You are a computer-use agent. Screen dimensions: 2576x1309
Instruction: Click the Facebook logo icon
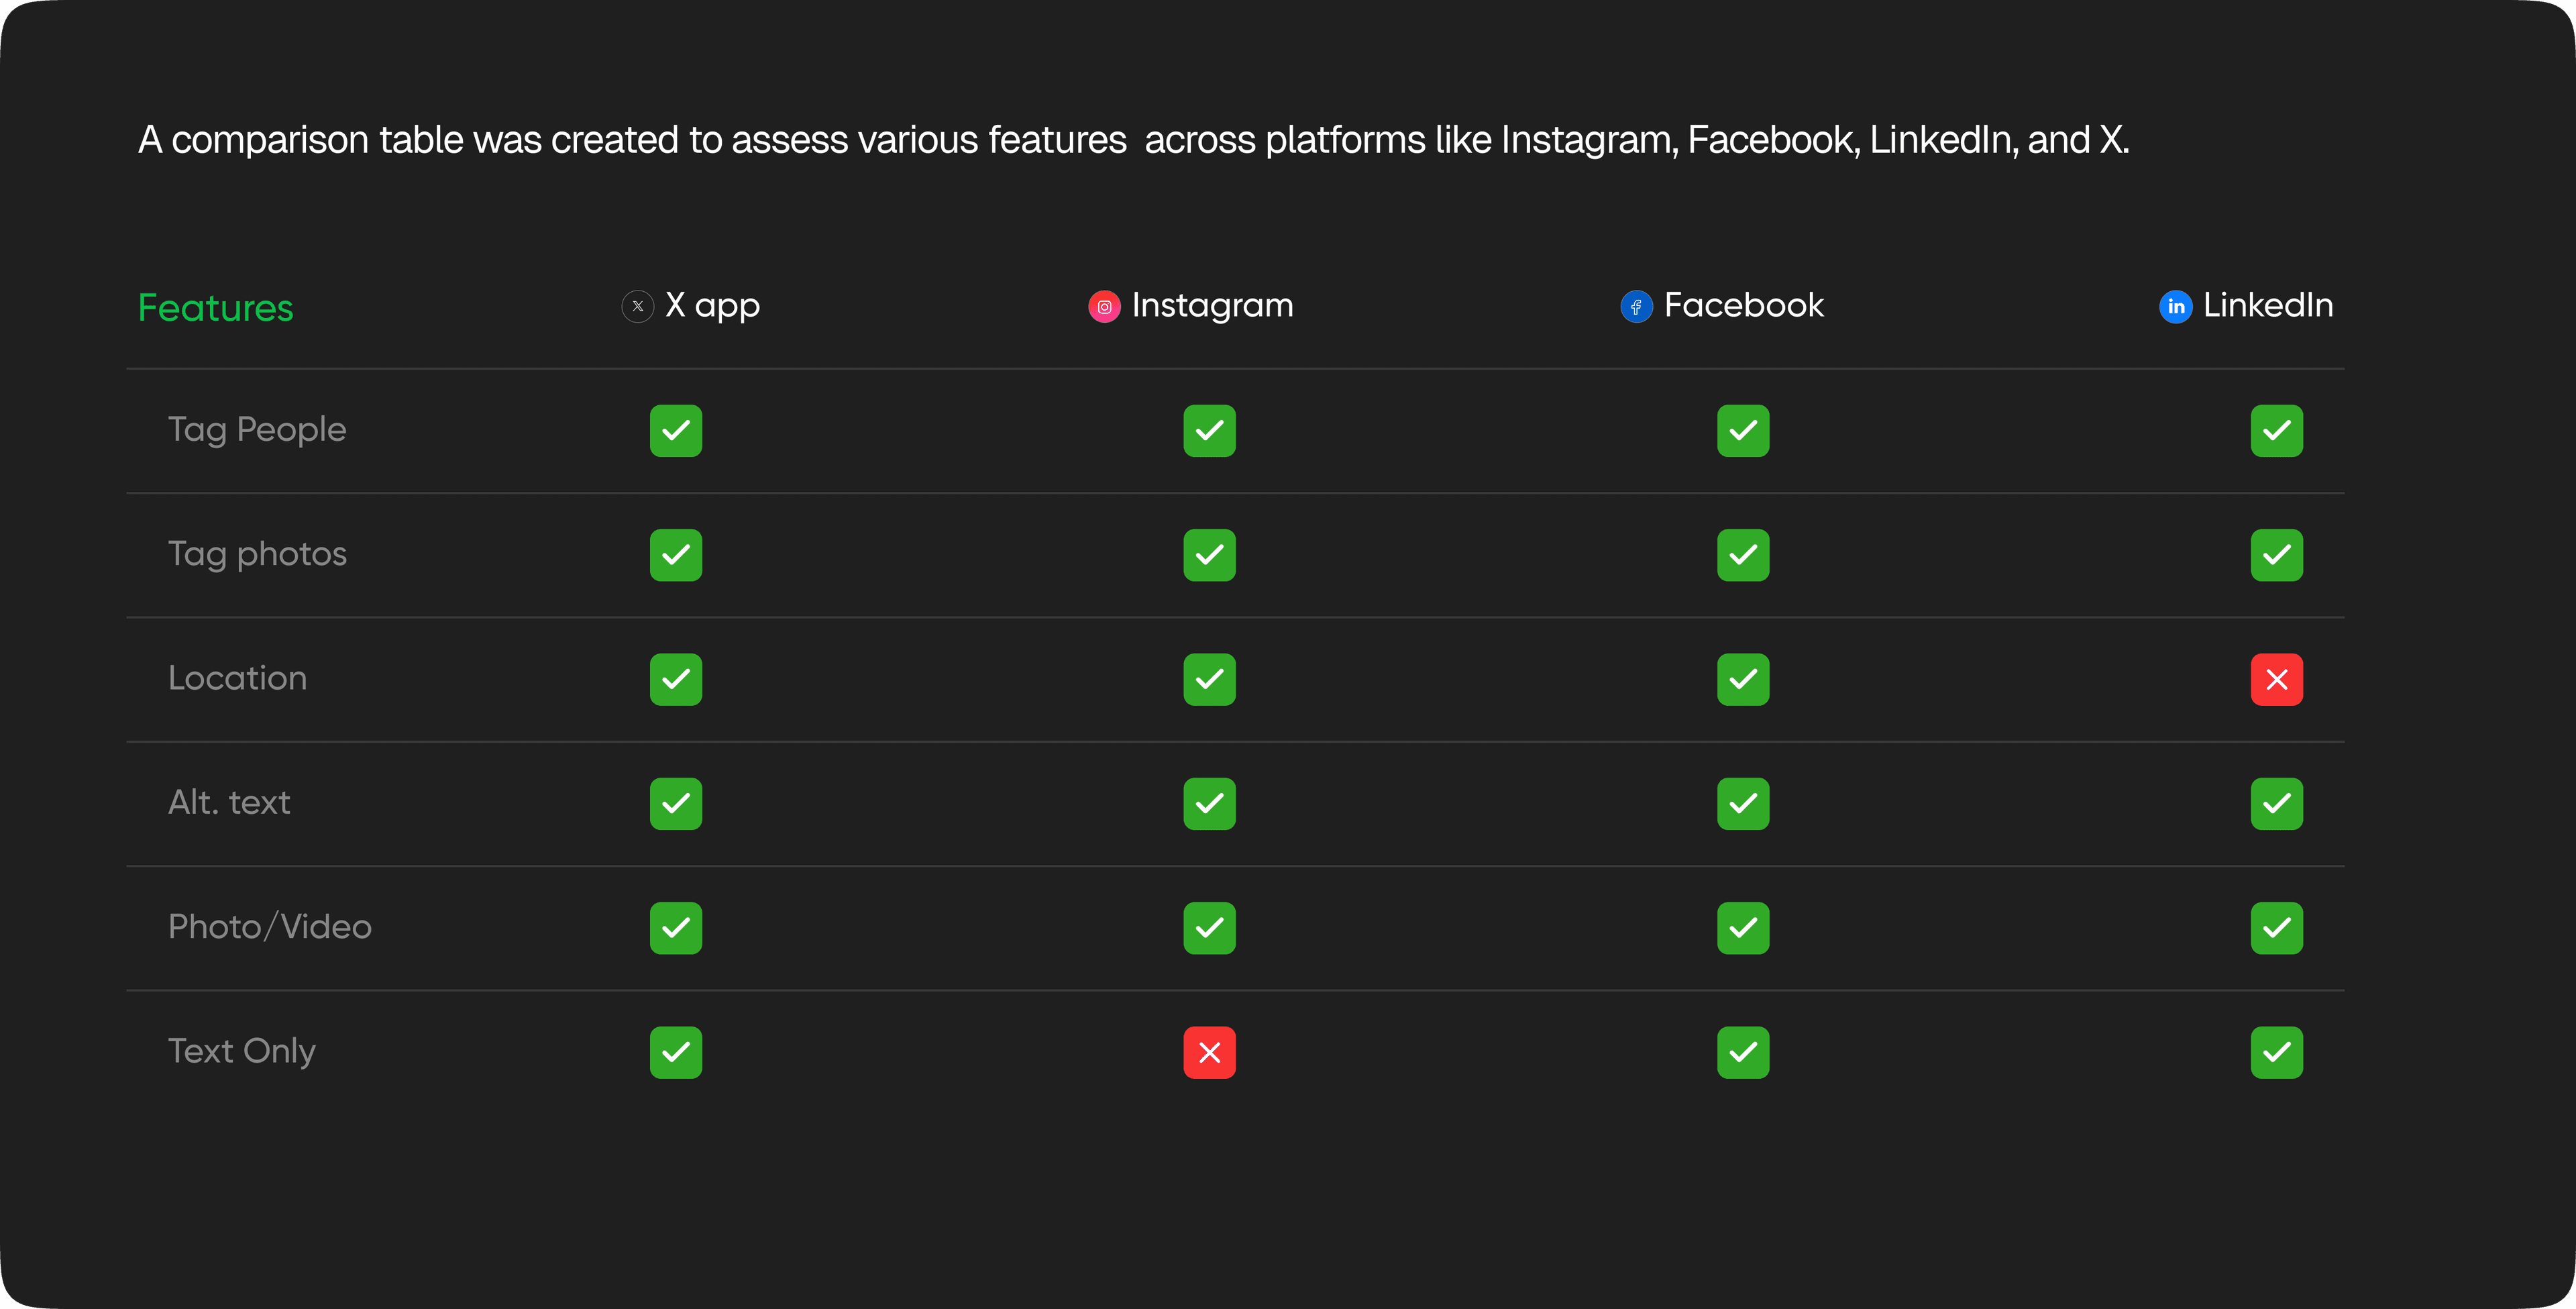click(x=1636, y=307)
